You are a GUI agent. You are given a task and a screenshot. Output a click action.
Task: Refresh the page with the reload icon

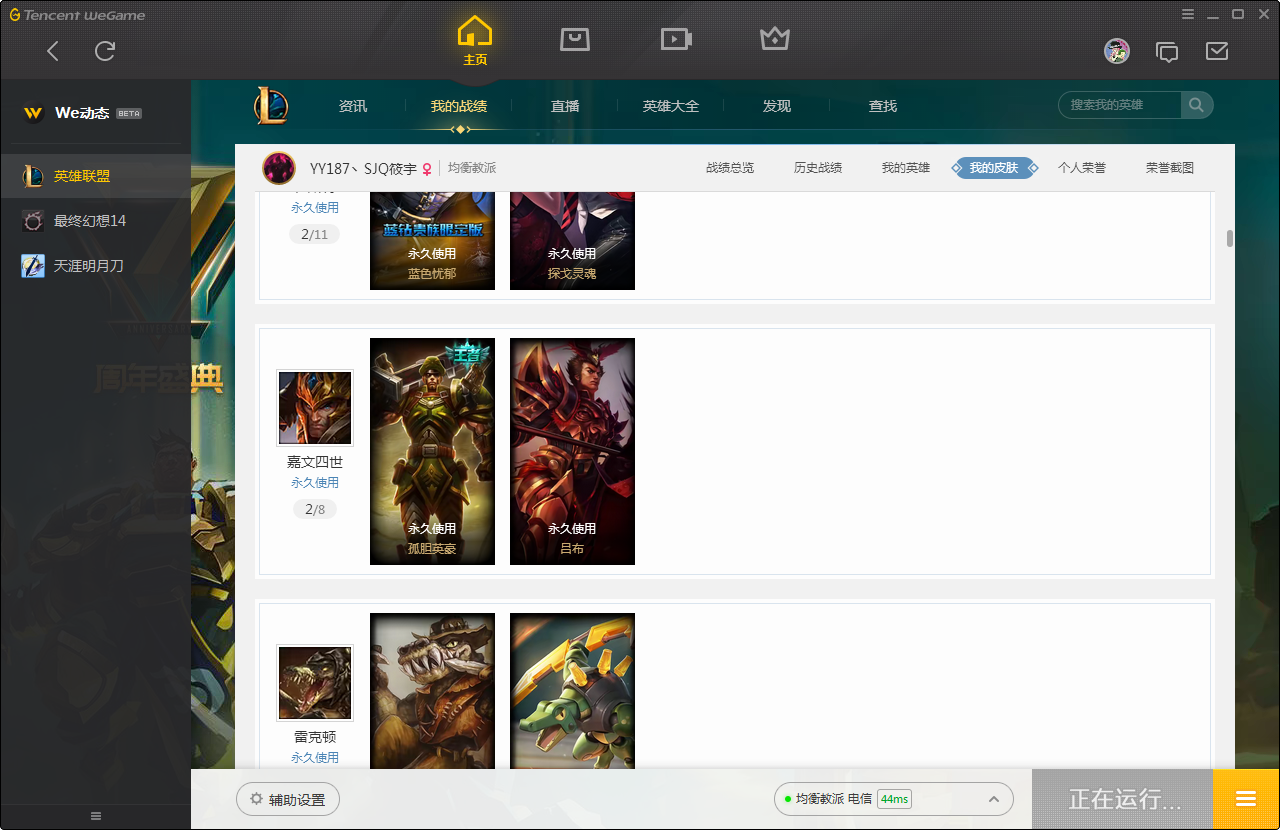(x=105, y=51)
